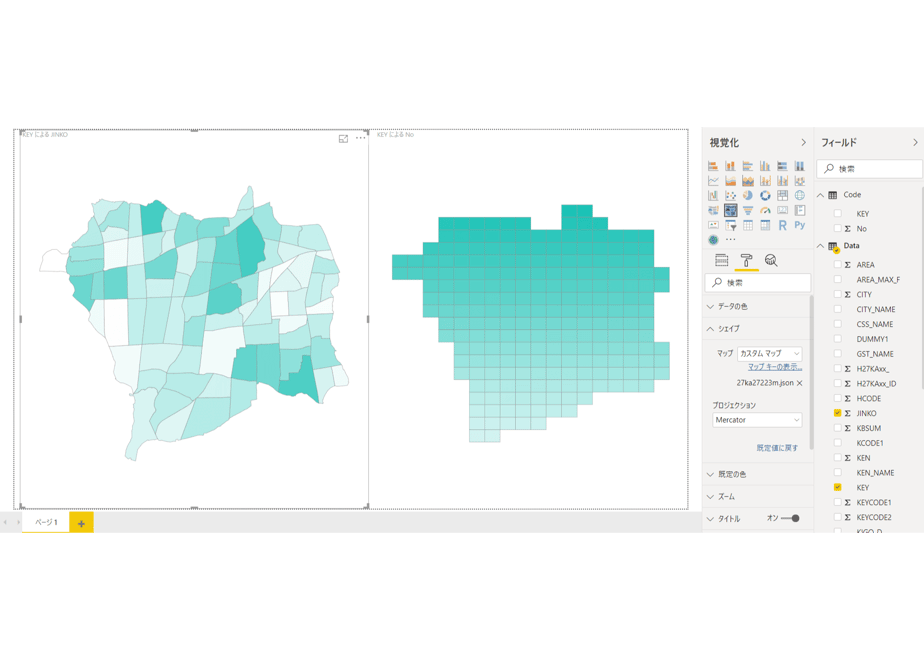The height and width of the screenshot is (660, 924).
Task: Collapse the フィールド pane with chevron
Action: (915, 143)
